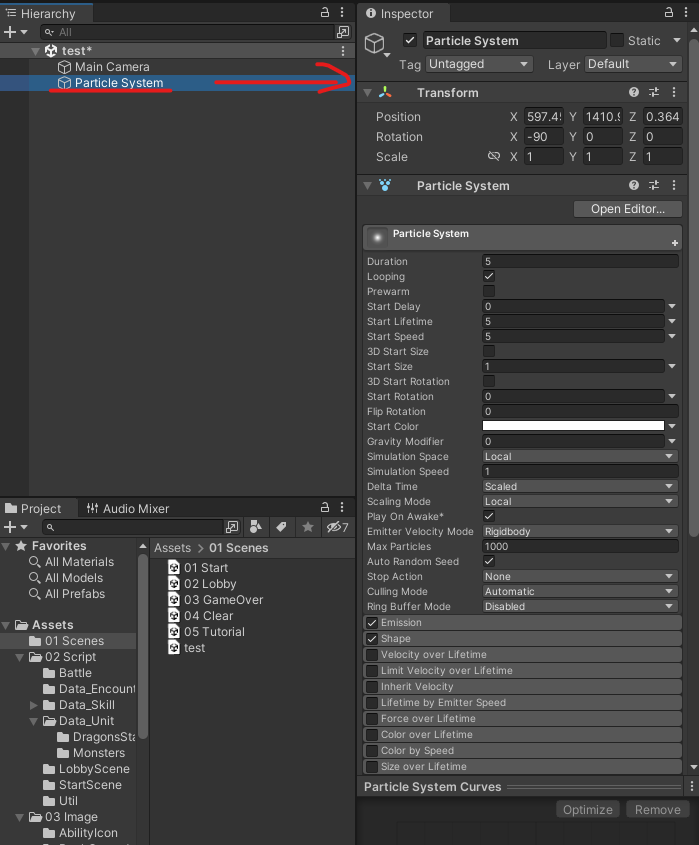Enable the 3D Start Size checkbox
Image resolution: width=699 pixels, height=845 pixels.
pos(489,351)
